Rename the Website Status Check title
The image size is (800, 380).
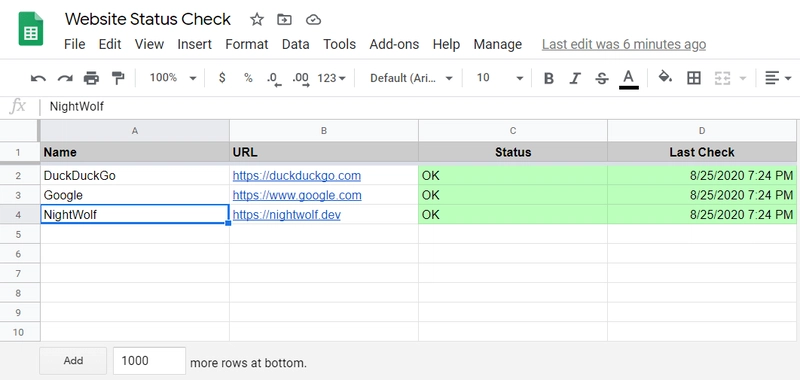tap(147, 19)
